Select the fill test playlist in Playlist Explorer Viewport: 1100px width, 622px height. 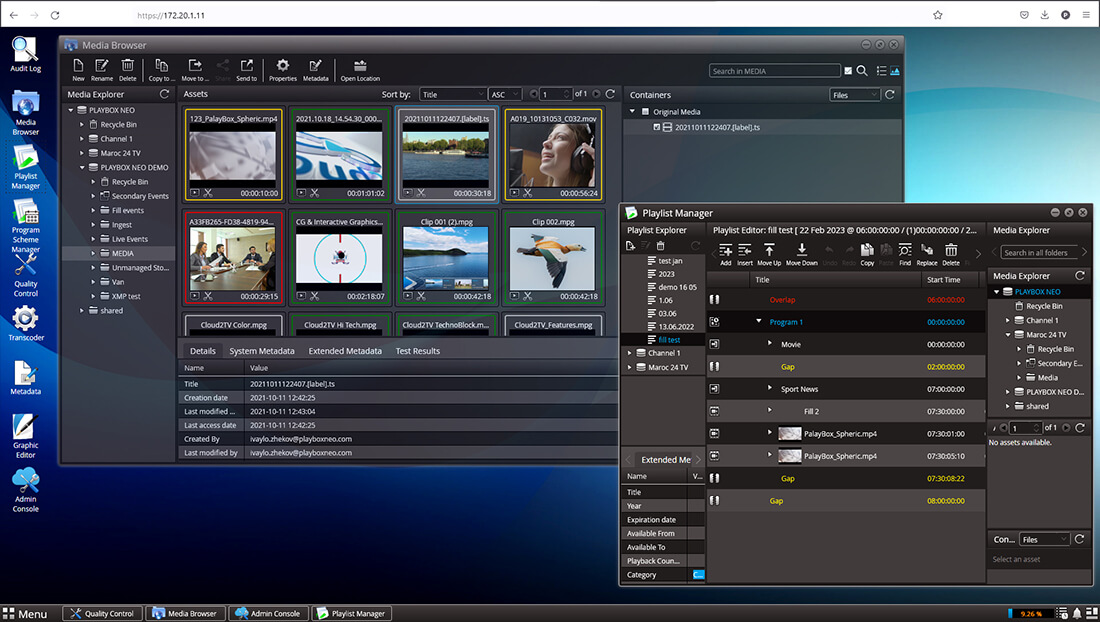(x=669, y=339)
